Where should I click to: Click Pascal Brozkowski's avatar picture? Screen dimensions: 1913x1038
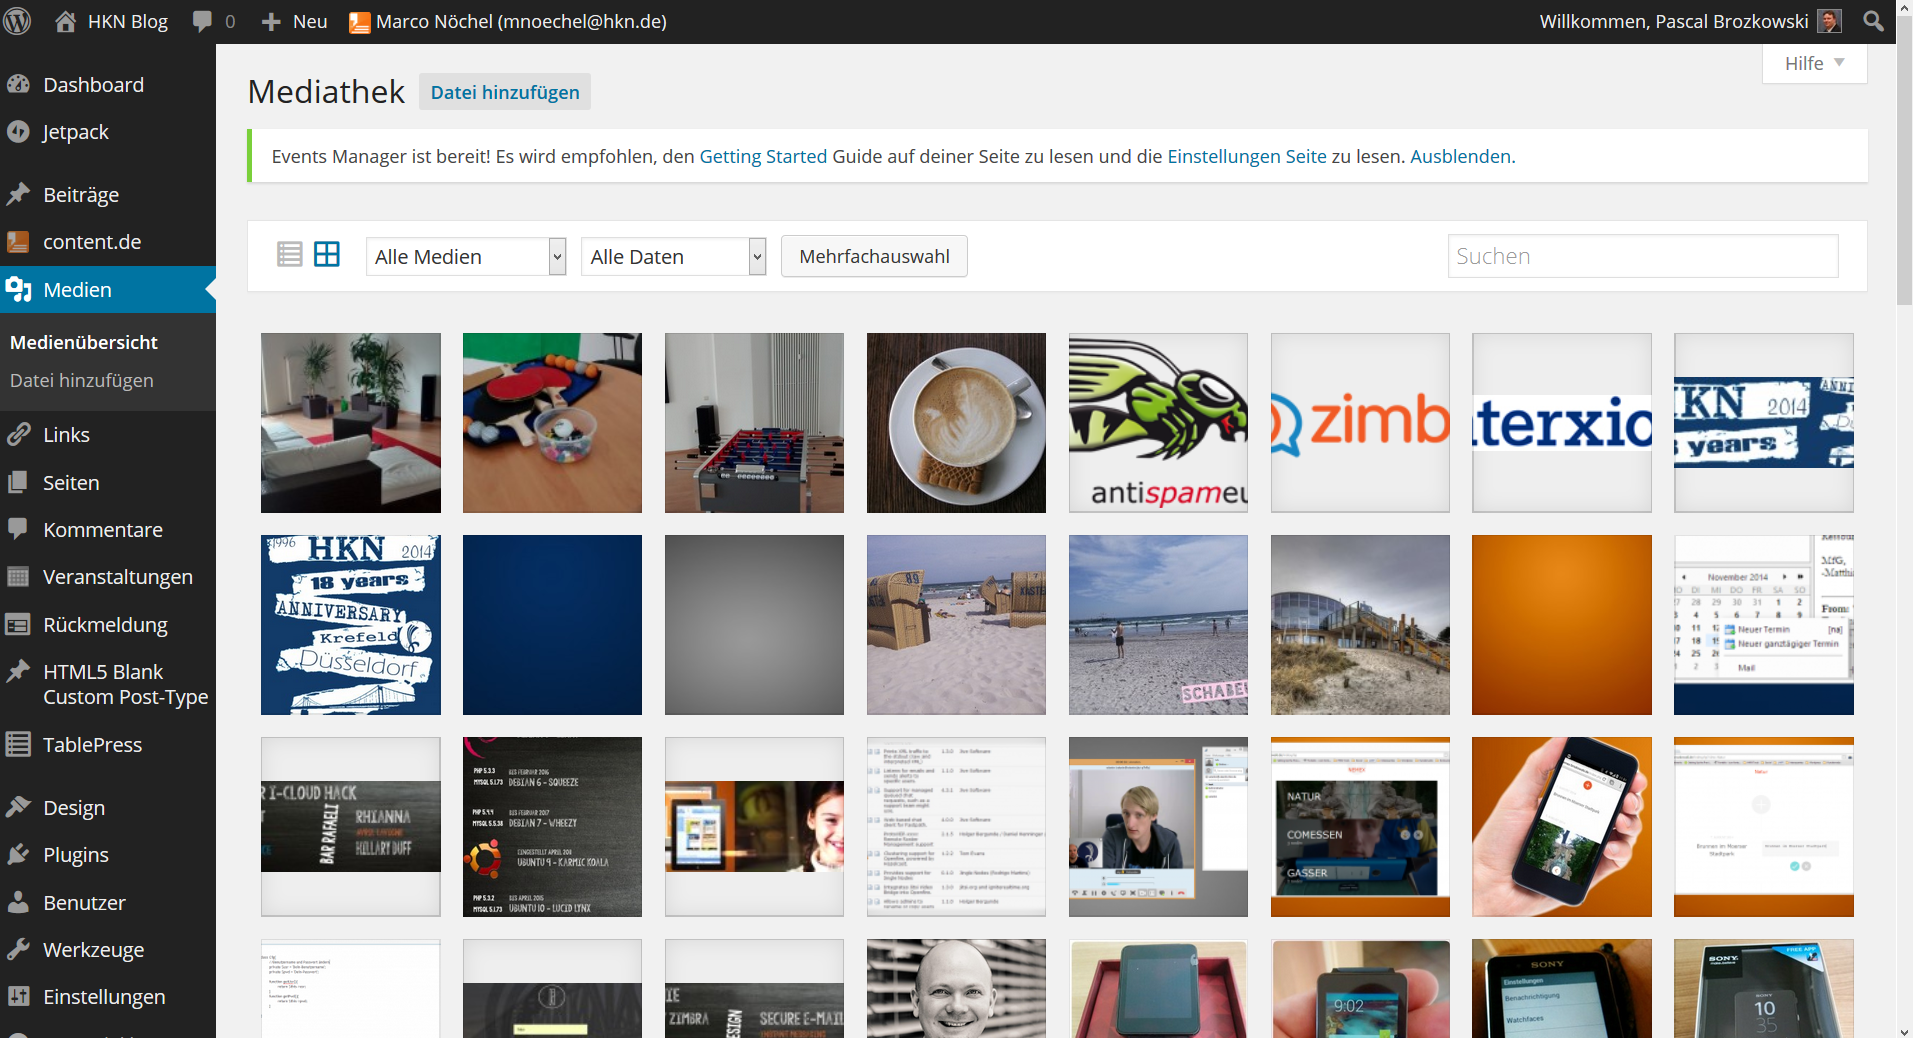click(1829, 21)
